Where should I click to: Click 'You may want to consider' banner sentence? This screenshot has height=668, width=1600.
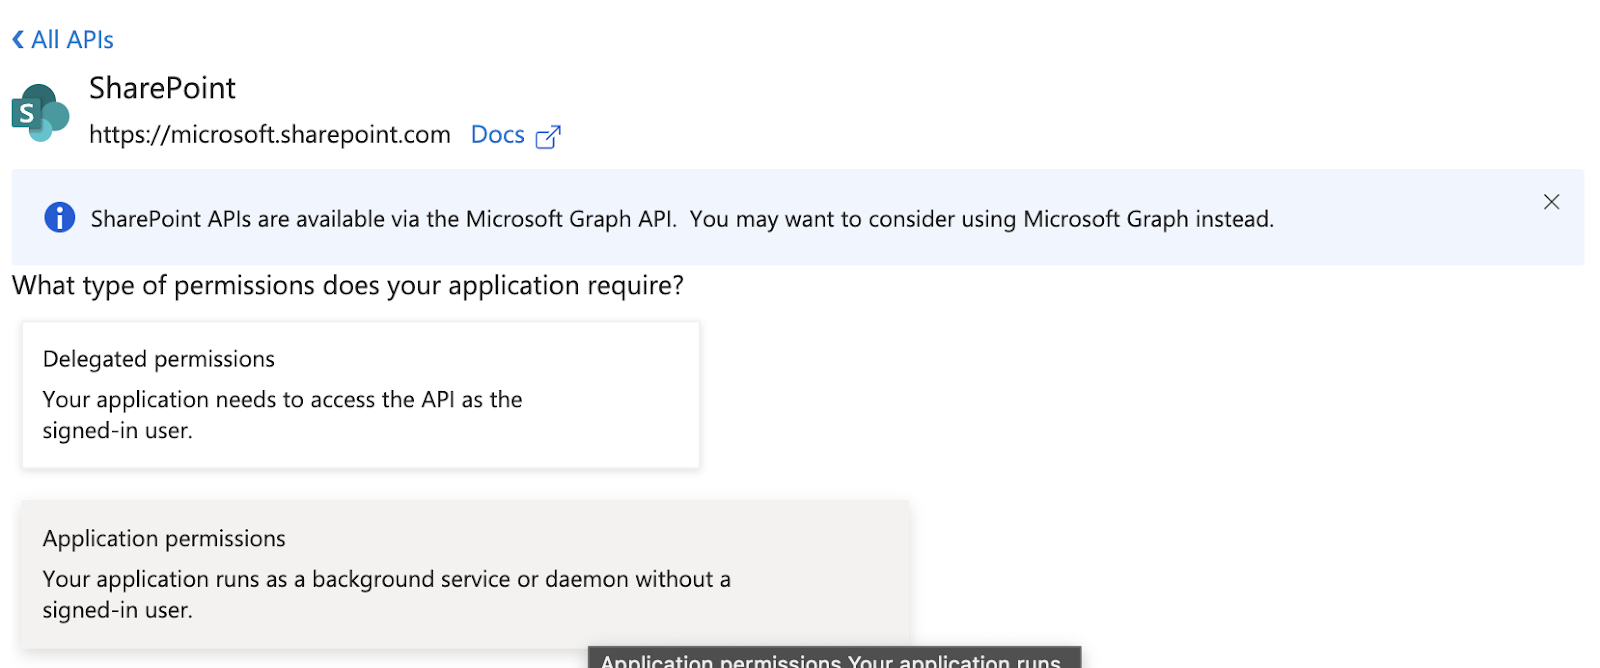pyautogui.click(x=980, y=219)
